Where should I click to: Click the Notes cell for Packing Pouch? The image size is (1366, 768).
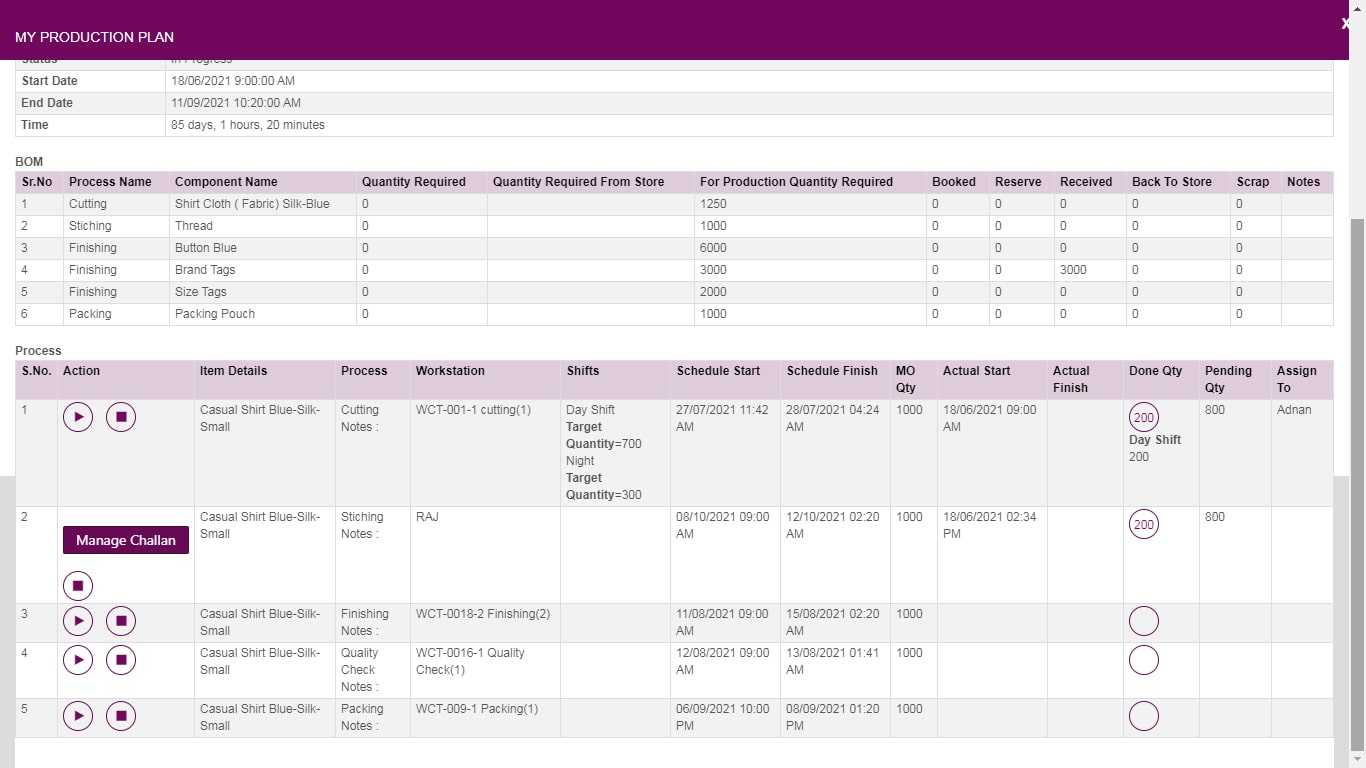point(1303,314)
